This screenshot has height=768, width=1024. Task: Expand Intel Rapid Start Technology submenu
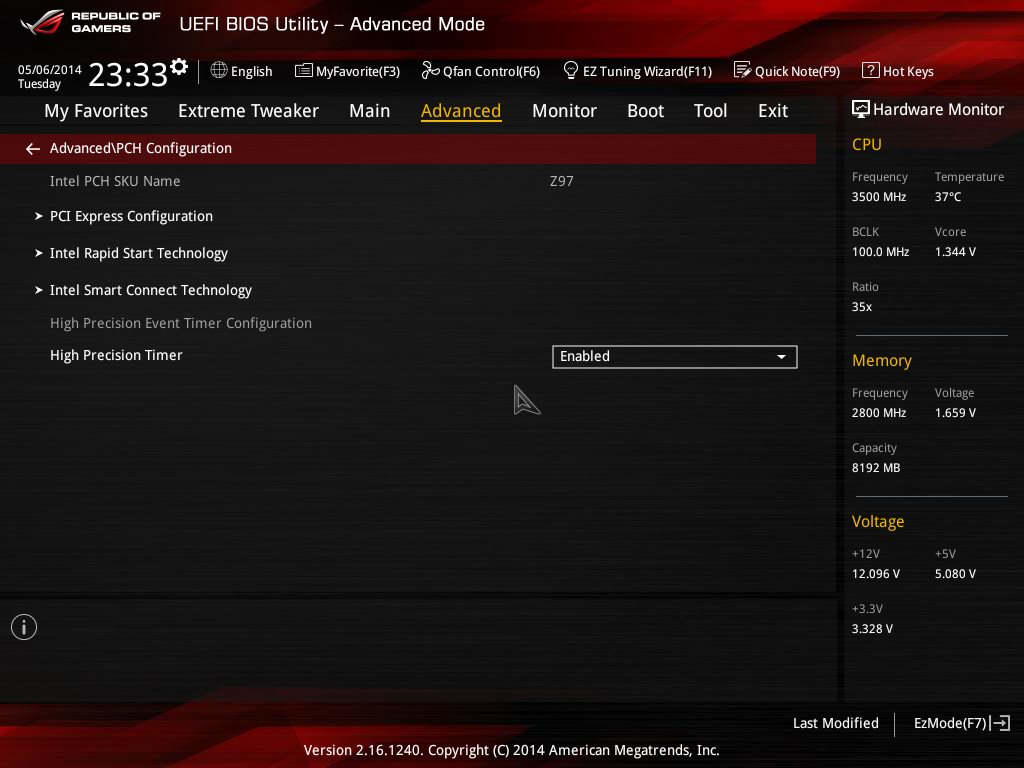[138, 253]
